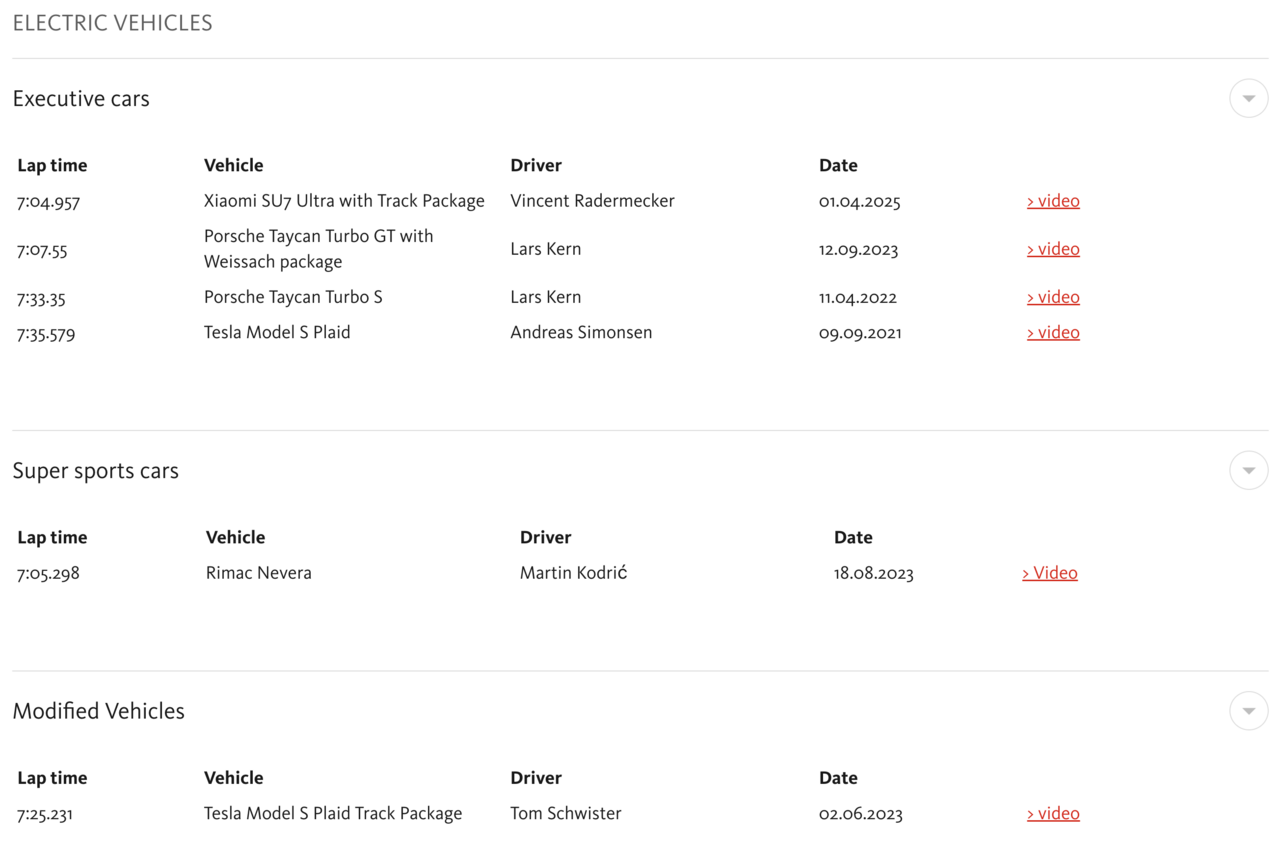Collapse the Modified Vehicles section arrow
Viewport: 1280px width, 858px height.
1249,711
